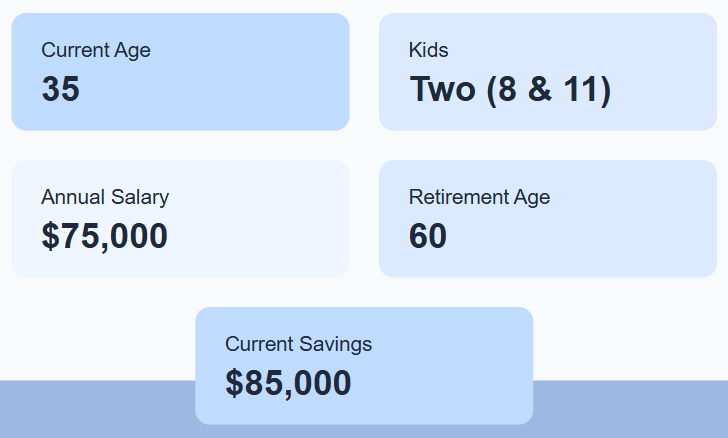Click the Annual Salary label
Screen dimensions: 728x438
(105, 197)
